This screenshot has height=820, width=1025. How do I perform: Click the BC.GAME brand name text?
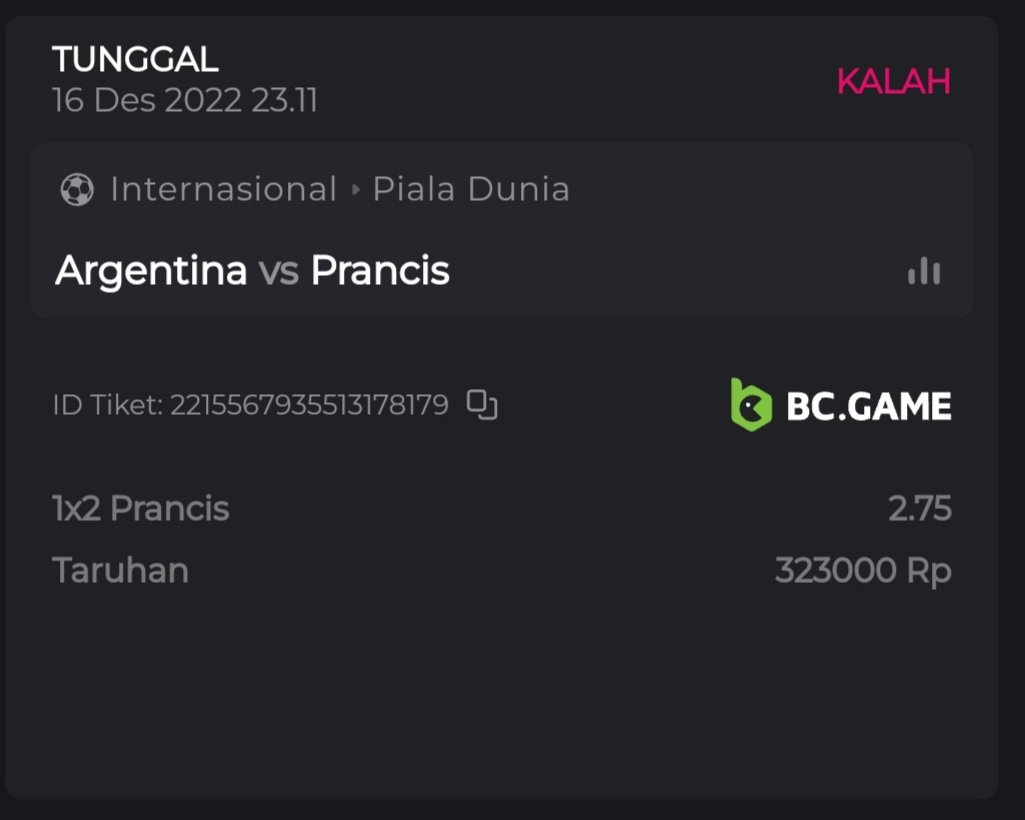coord(869,406)
